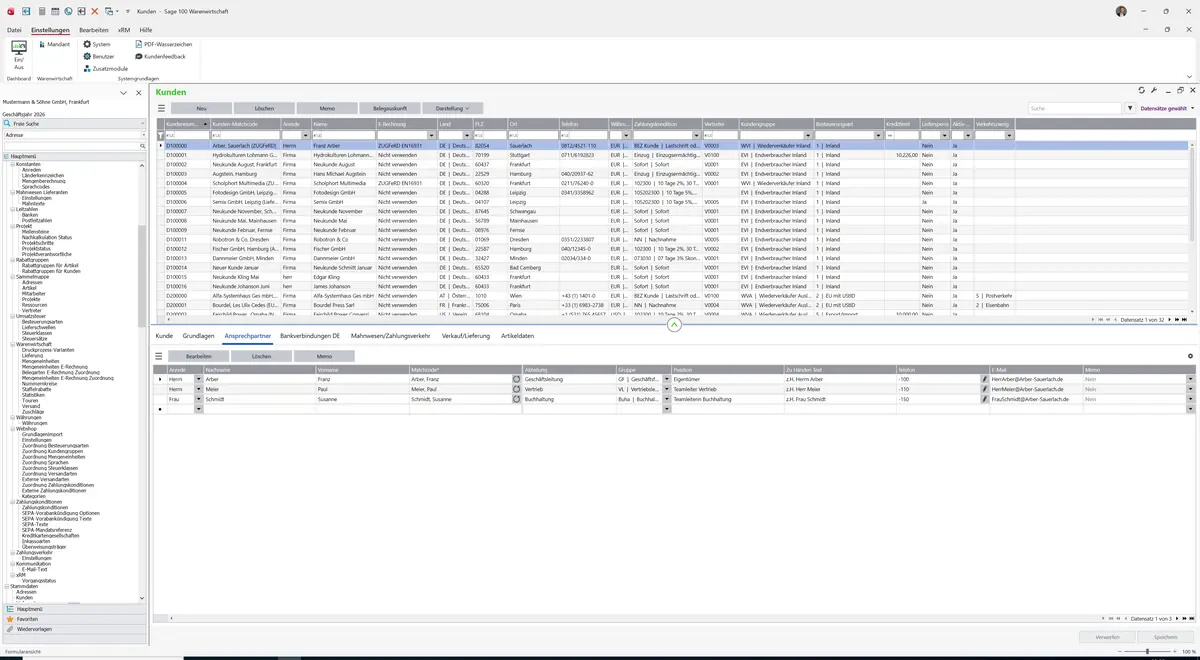Viewport: 1200px width, 660px height.
Task: Click the wrench tools icon in Kunden header
Action: (1154, 91)
